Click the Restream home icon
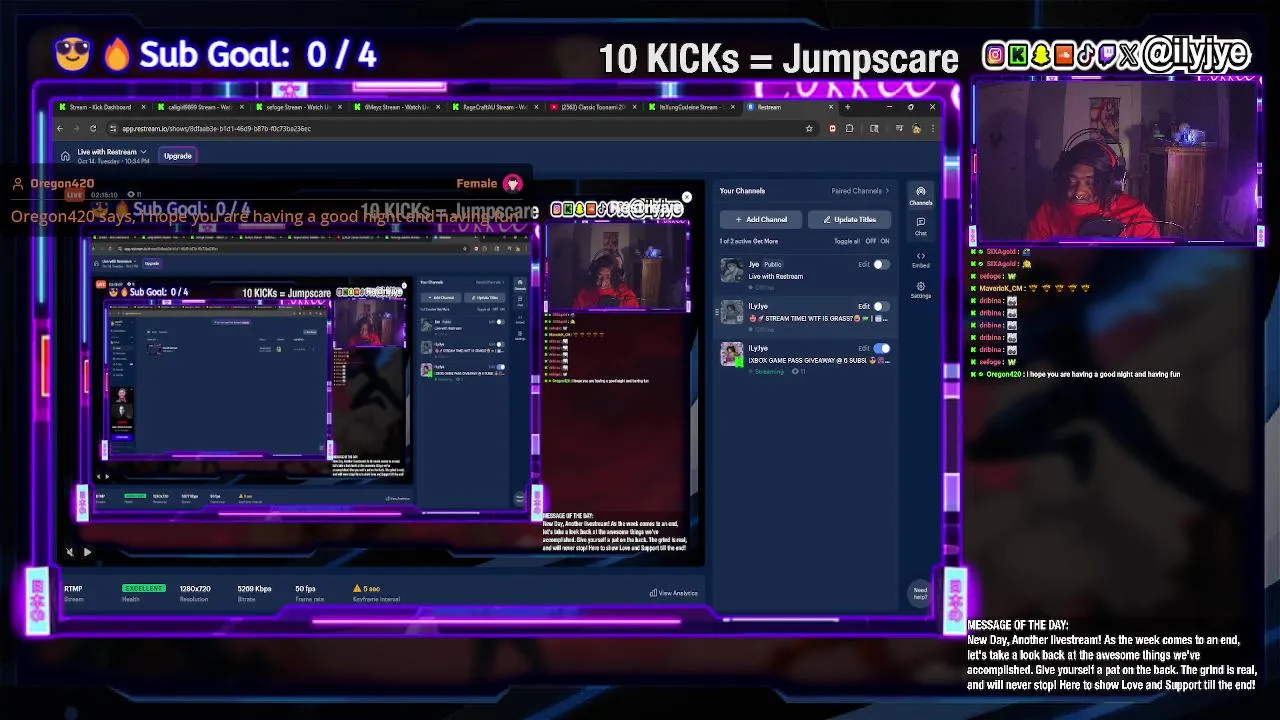Viewport: 1280px width, 720px height. pyautogui.click(x=65, y=156)
